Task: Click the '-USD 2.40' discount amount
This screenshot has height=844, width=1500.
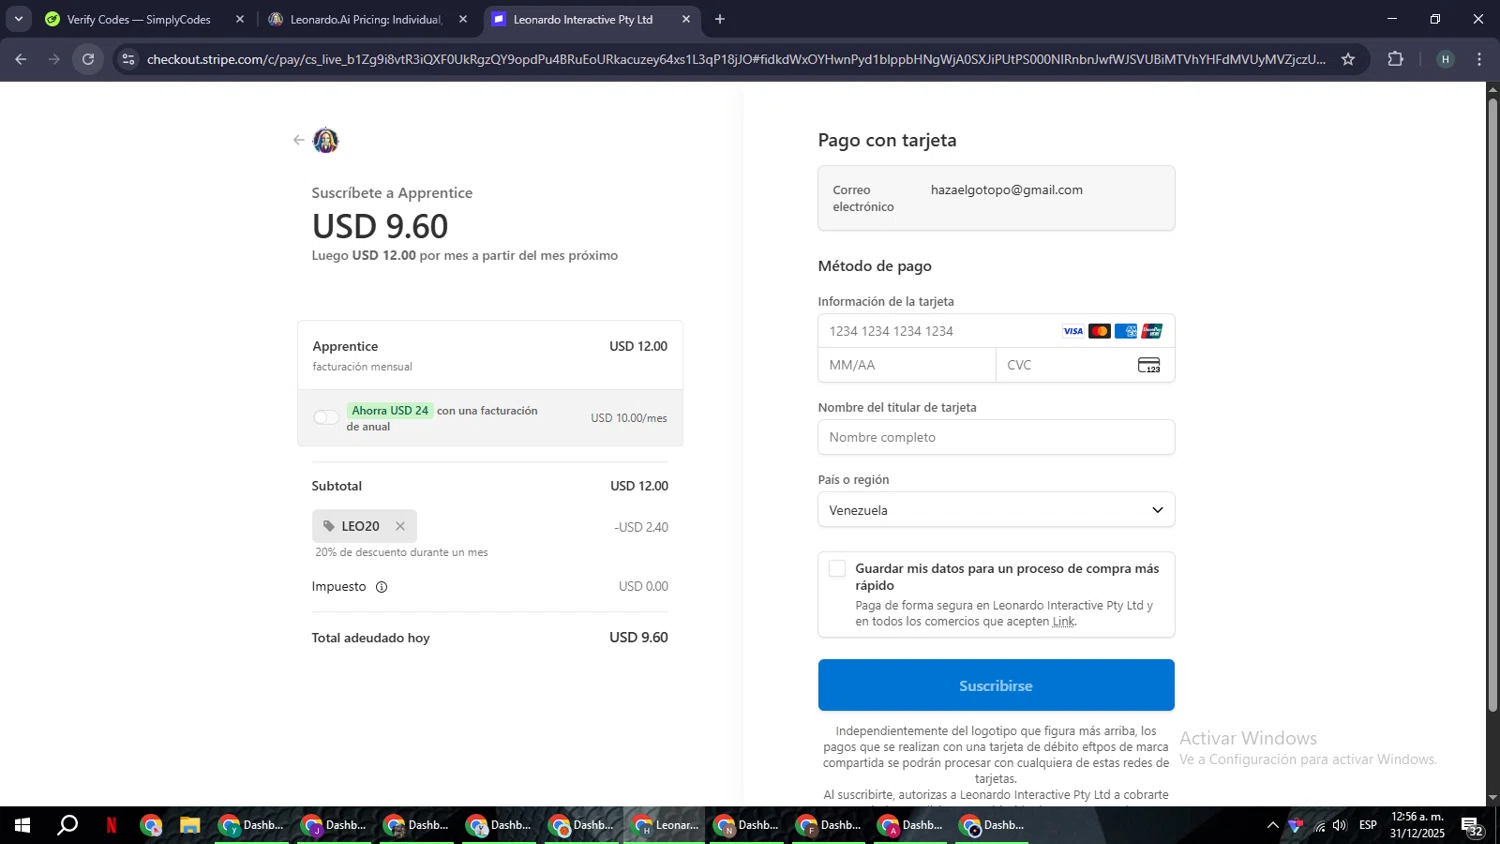Action: [641, 527]
